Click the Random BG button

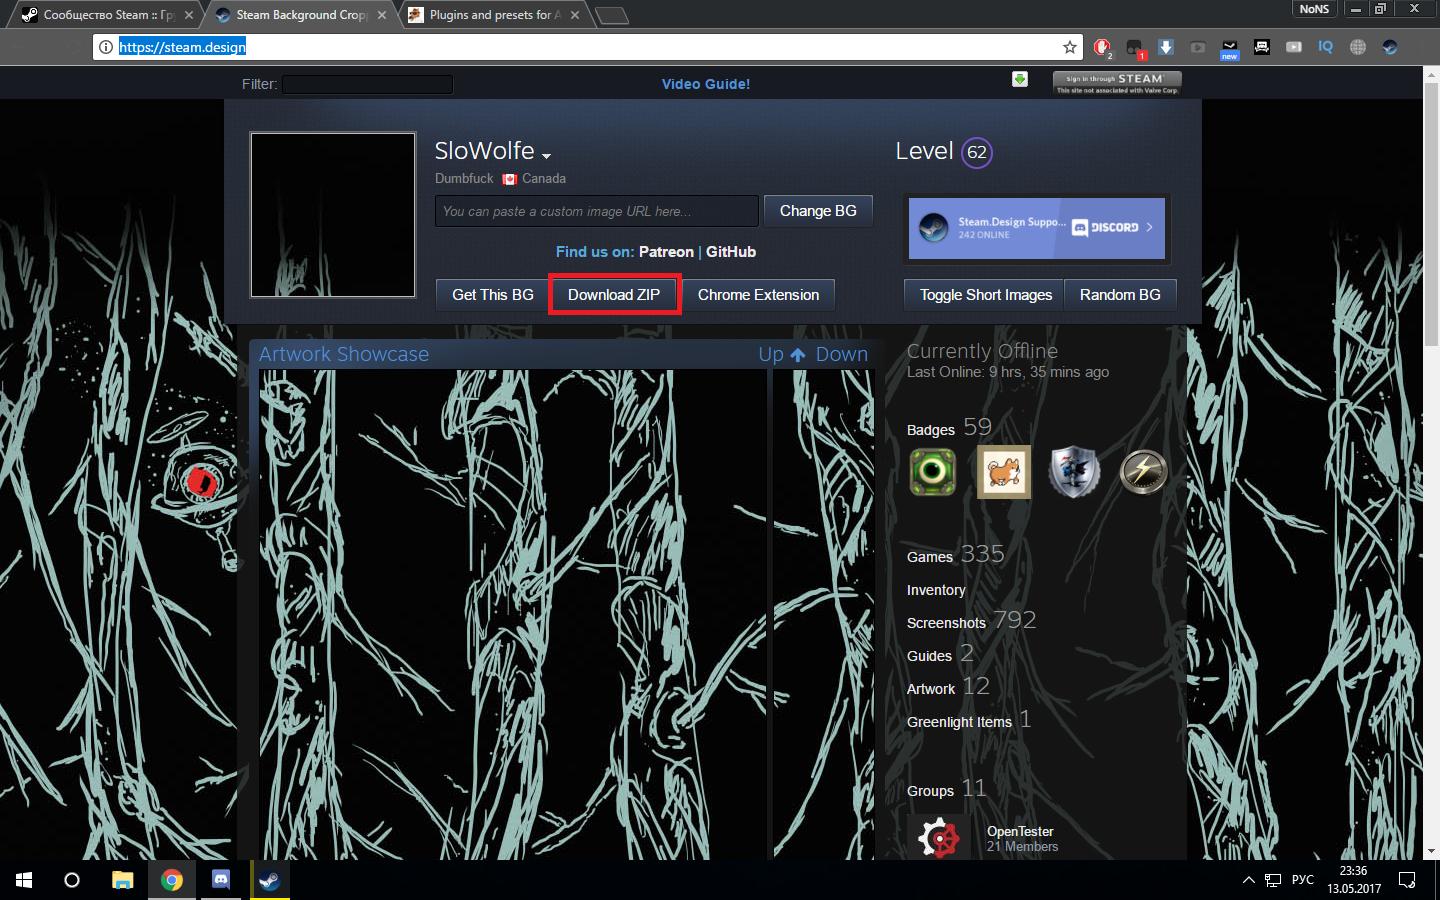click(1120, 295)
